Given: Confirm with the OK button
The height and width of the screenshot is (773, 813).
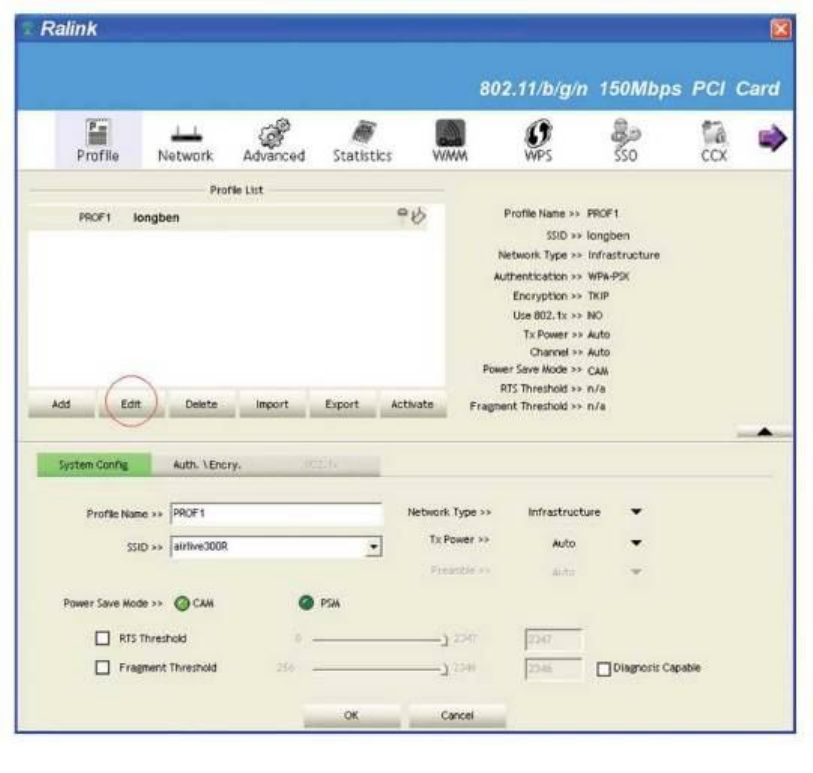Looking at the screenshot, I should pos(352,715).
